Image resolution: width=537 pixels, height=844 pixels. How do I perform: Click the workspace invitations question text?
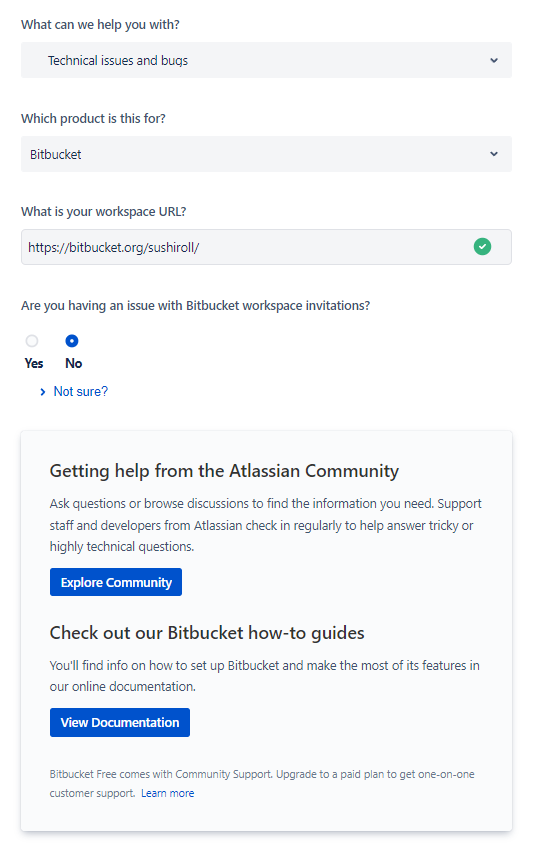(195, 305)
